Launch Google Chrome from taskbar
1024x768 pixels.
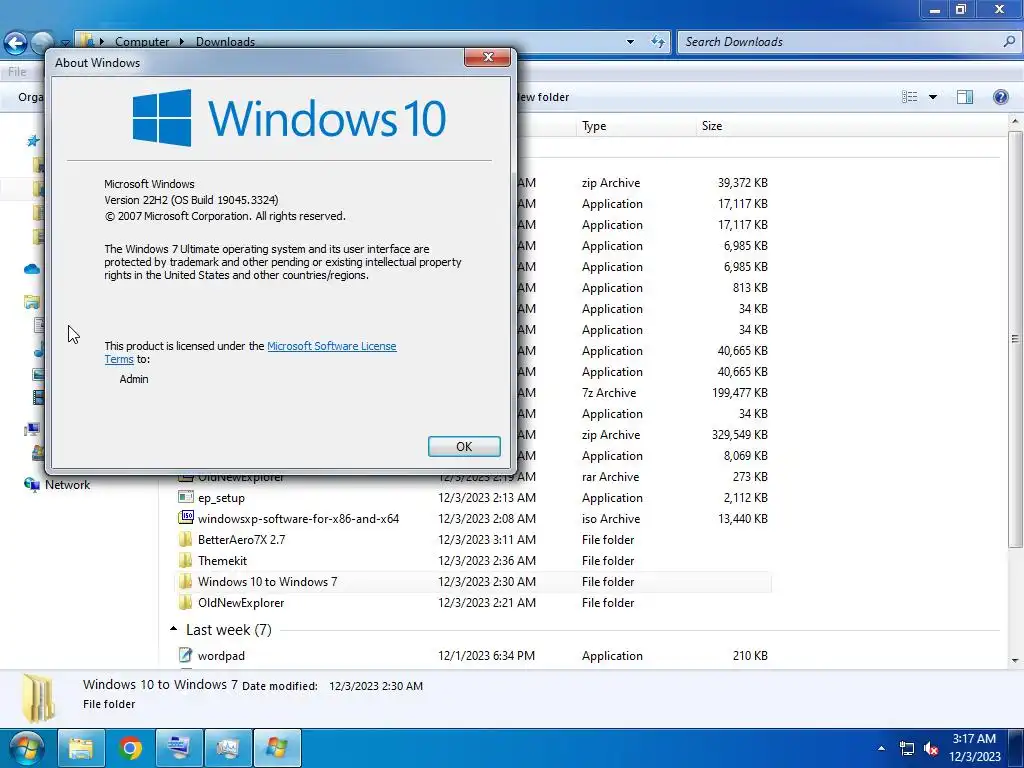point(130,748)
